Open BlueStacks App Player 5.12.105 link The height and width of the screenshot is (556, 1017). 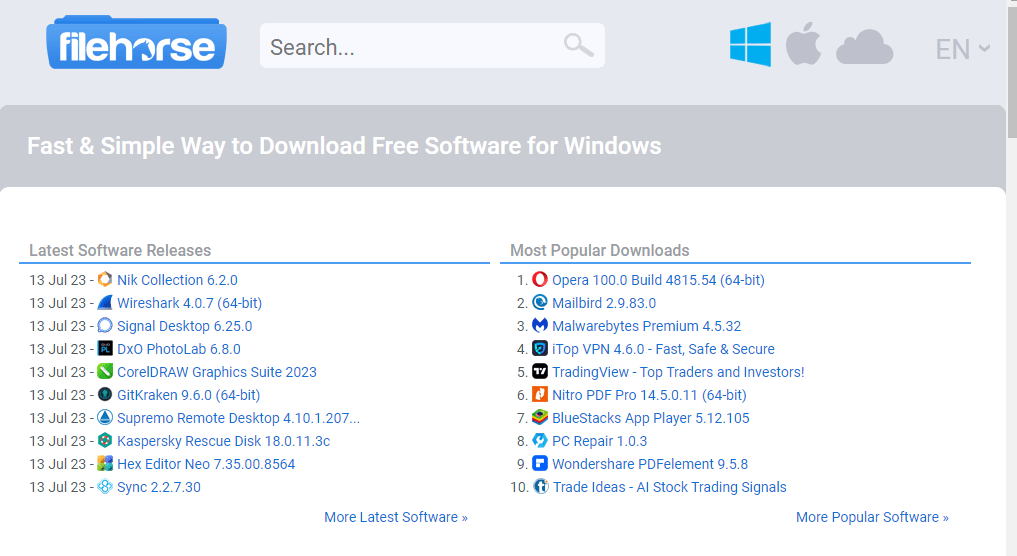click(651, 418)
